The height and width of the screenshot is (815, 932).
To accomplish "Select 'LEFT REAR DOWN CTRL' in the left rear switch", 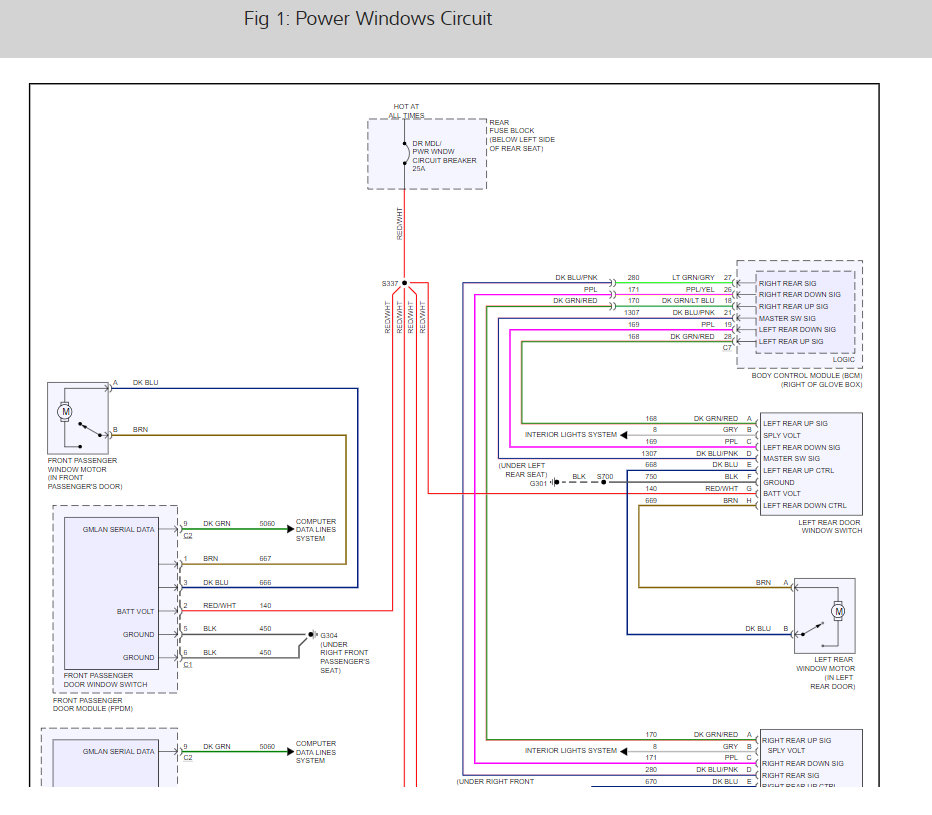I will click(805, 505).
